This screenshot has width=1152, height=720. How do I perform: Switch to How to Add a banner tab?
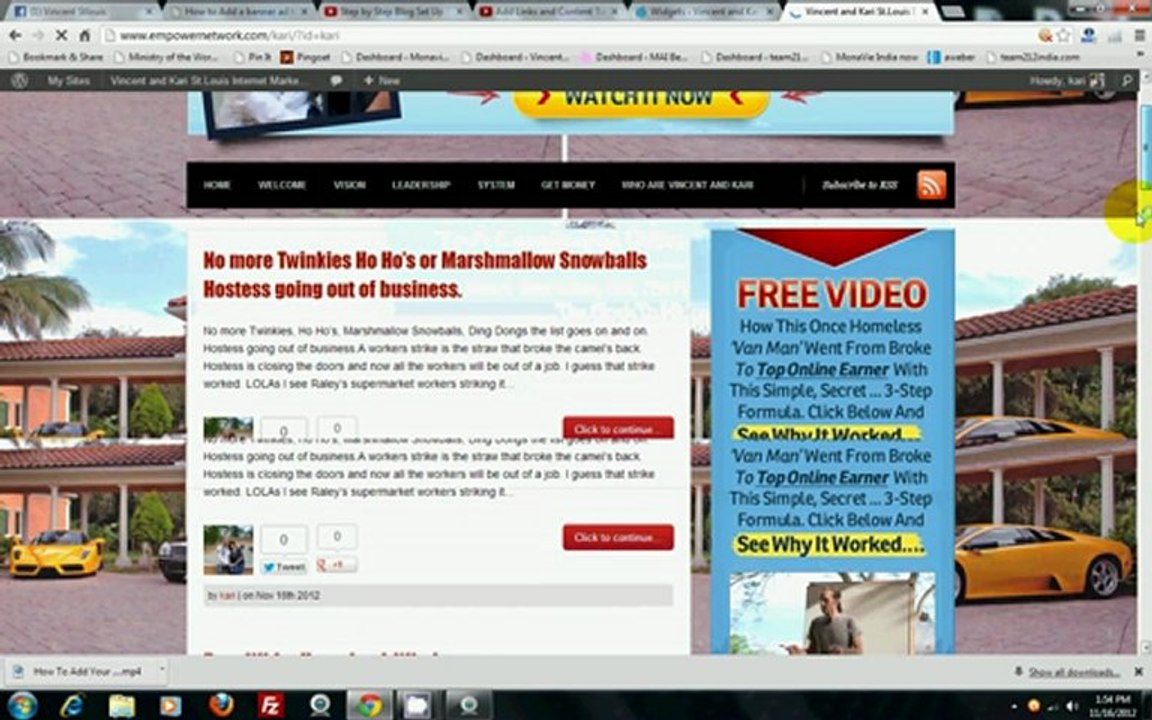click(x=240, y=12)
